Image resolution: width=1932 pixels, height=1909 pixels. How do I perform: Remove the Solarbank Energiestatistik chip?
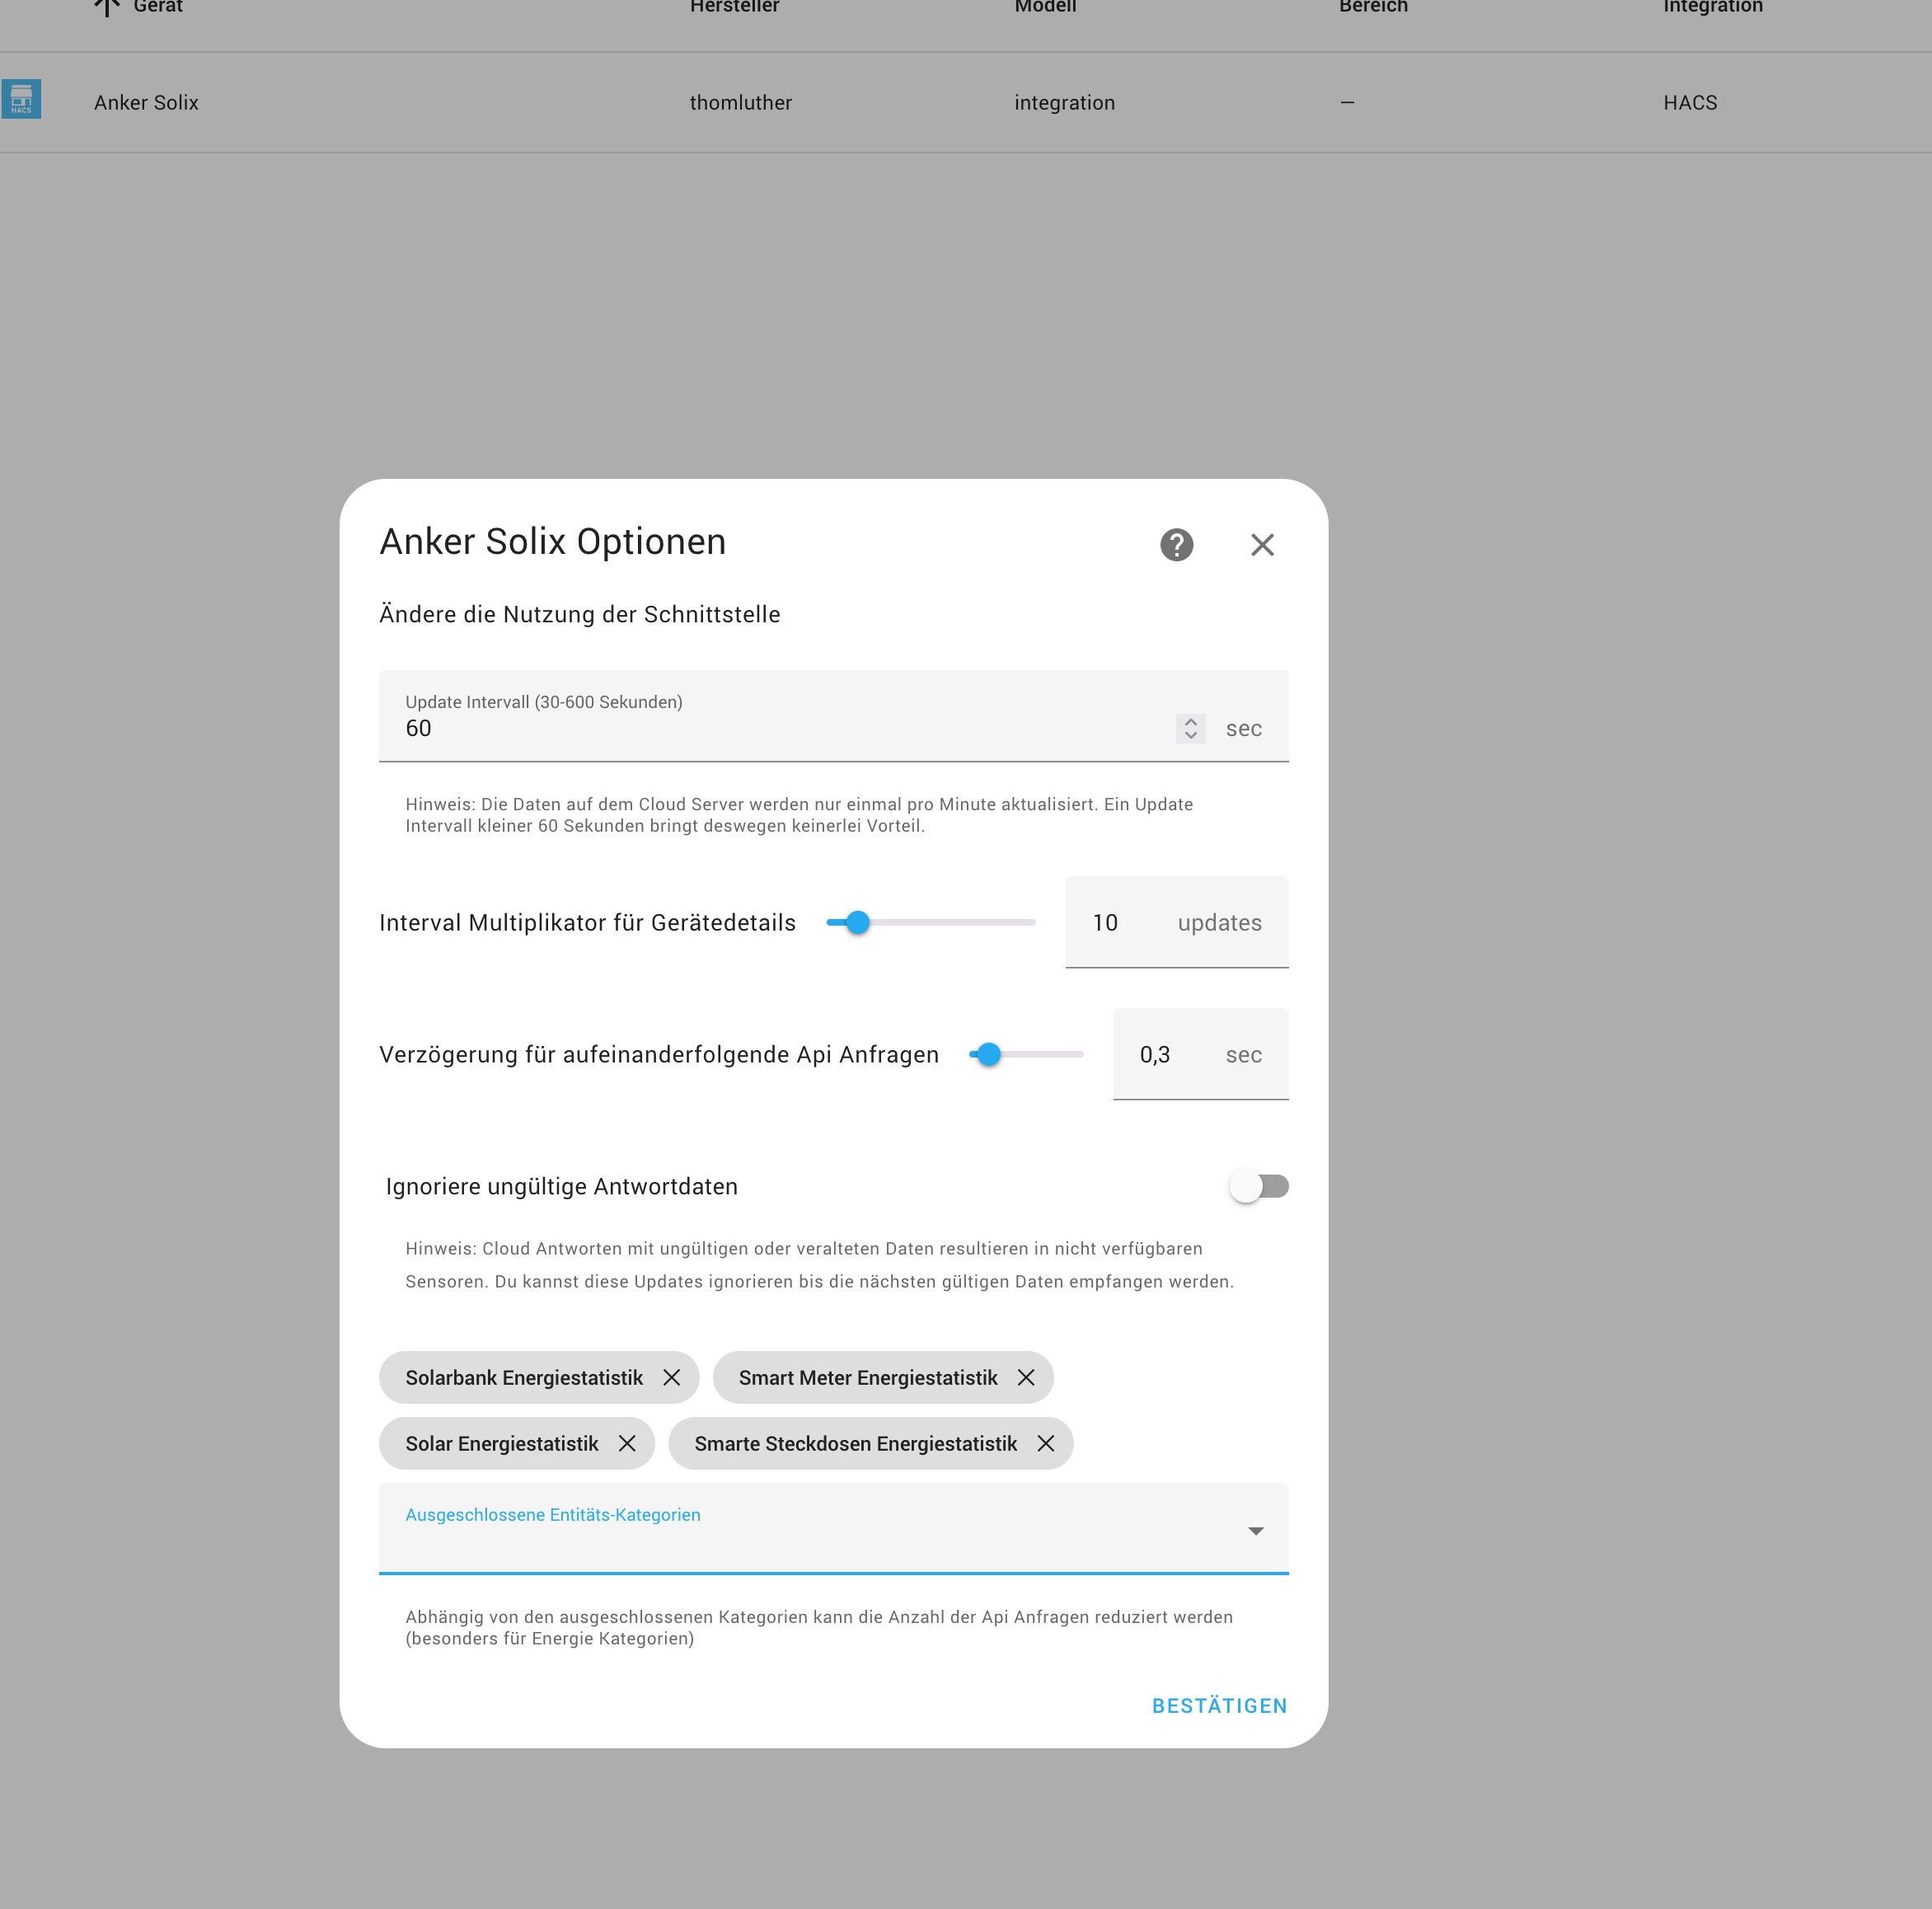coord(672,1378)
